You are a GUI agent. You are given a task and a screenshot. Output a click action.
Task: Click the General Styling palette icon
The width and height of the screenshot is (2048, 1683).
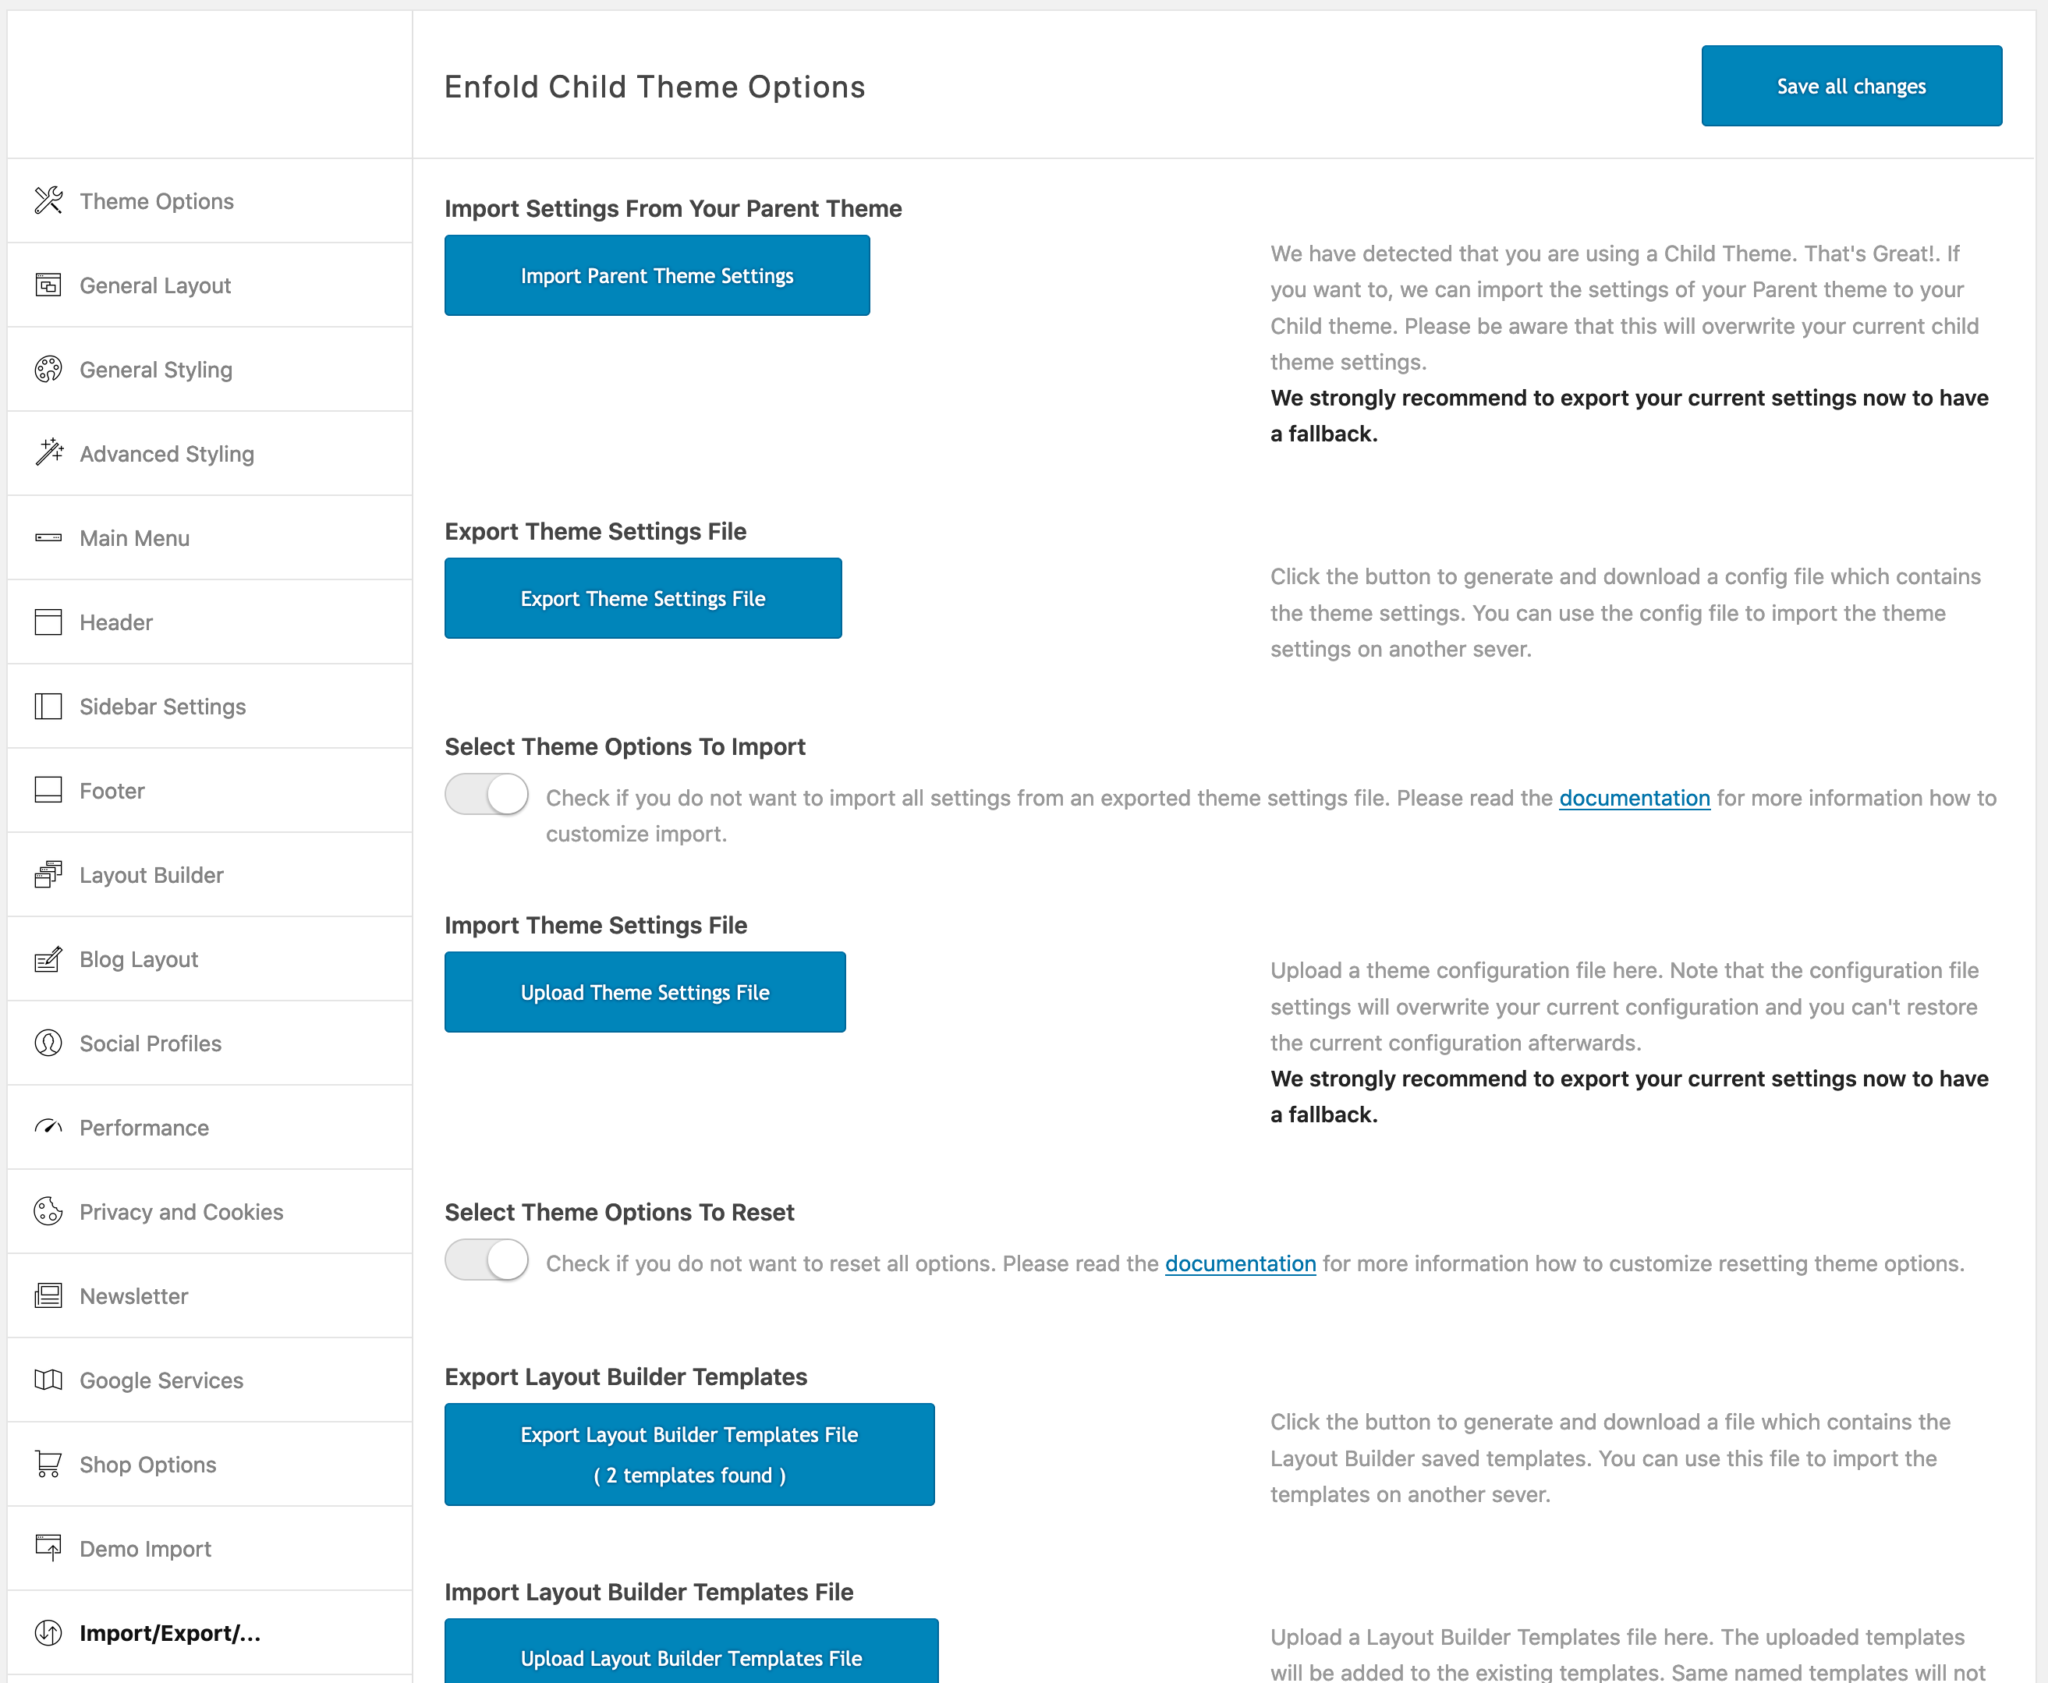click(x=47, y=369)
